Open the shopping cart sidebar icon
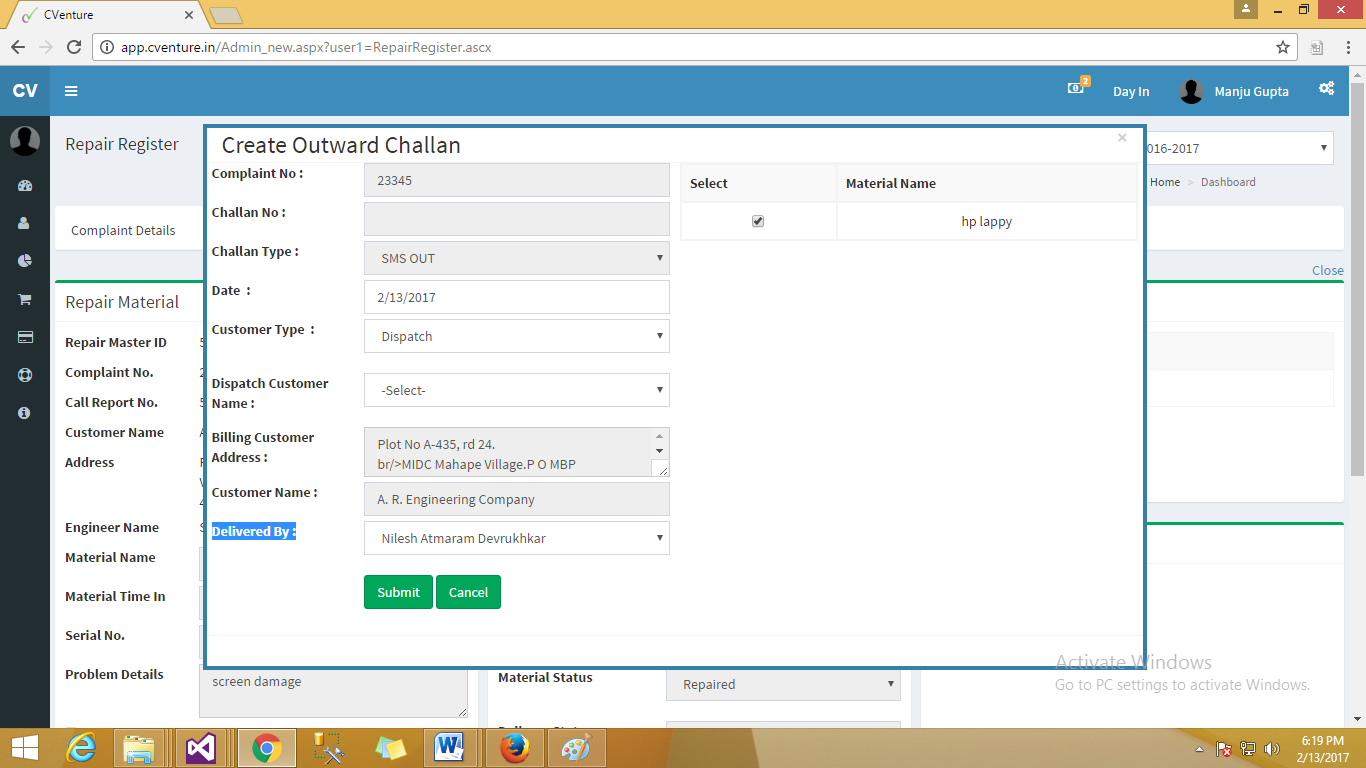 (x=25, y=299)
